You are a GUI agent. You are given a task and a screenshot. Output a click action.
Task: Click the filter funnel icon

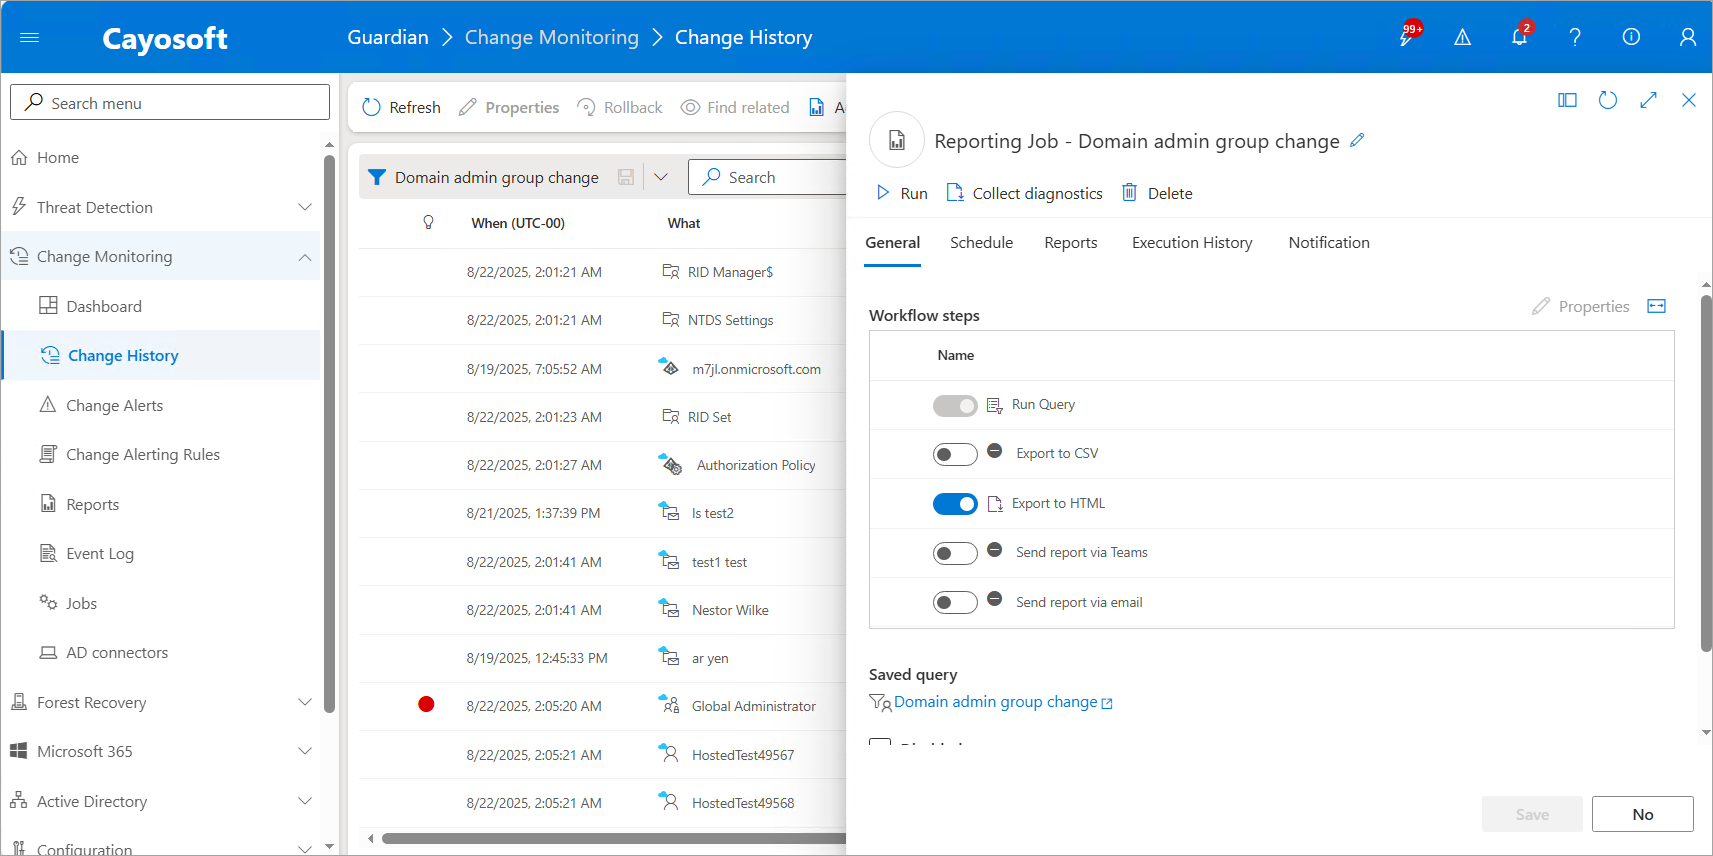coord(377,177)
